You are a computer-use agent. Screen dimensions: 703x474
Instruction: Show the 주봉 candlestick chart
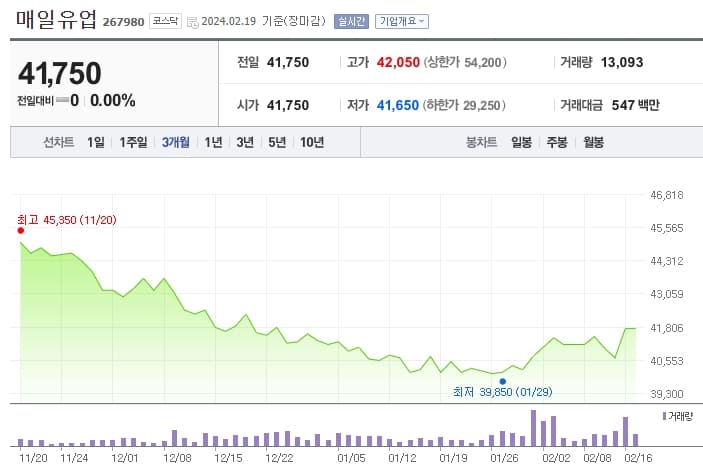(557, 142)
